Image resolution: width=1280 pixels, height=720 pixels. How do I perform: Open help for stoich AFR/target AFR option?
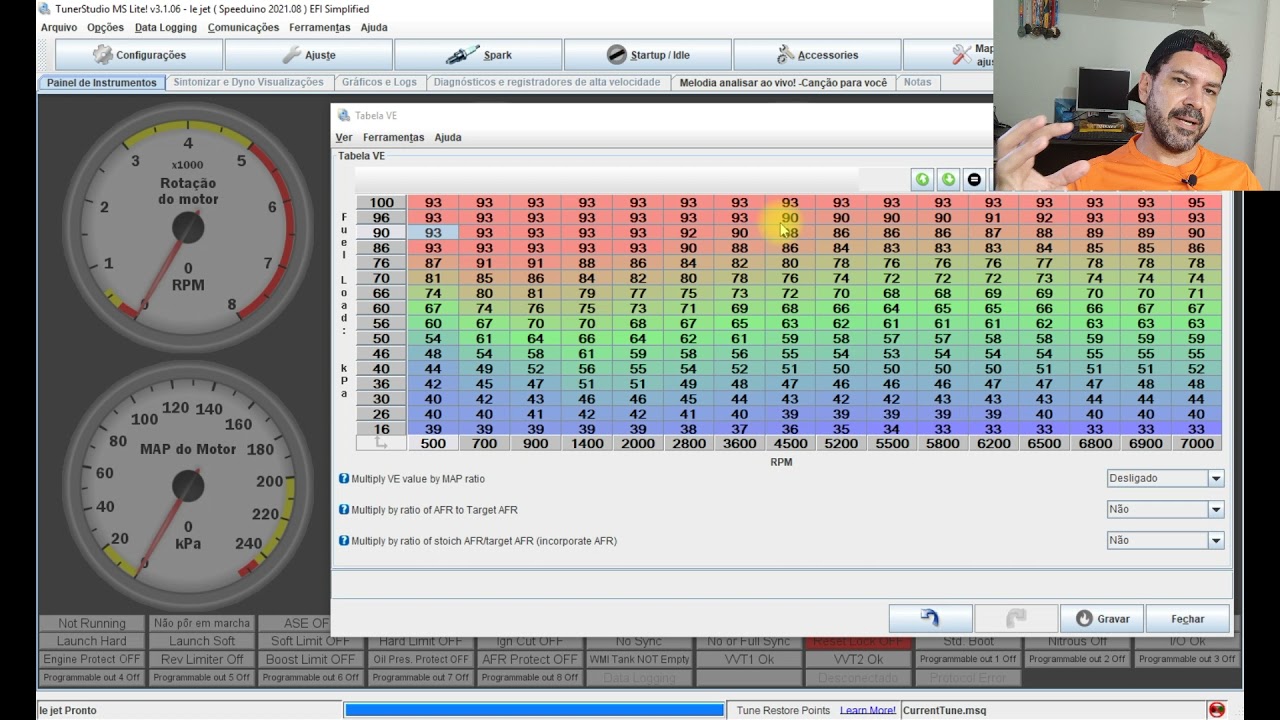pyautogui.click(x=344, y=541)
